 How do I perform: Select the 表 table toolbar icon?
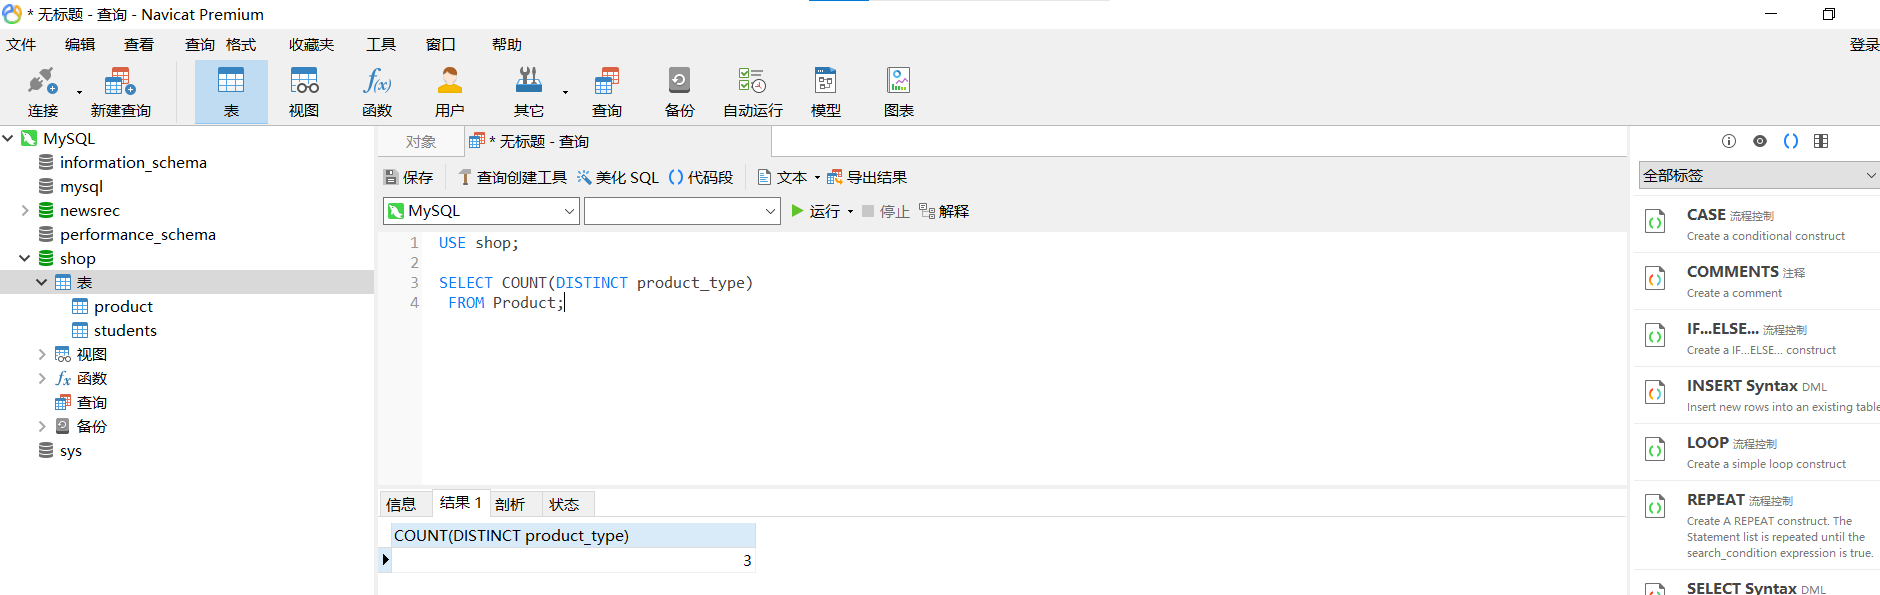[231, 91]
